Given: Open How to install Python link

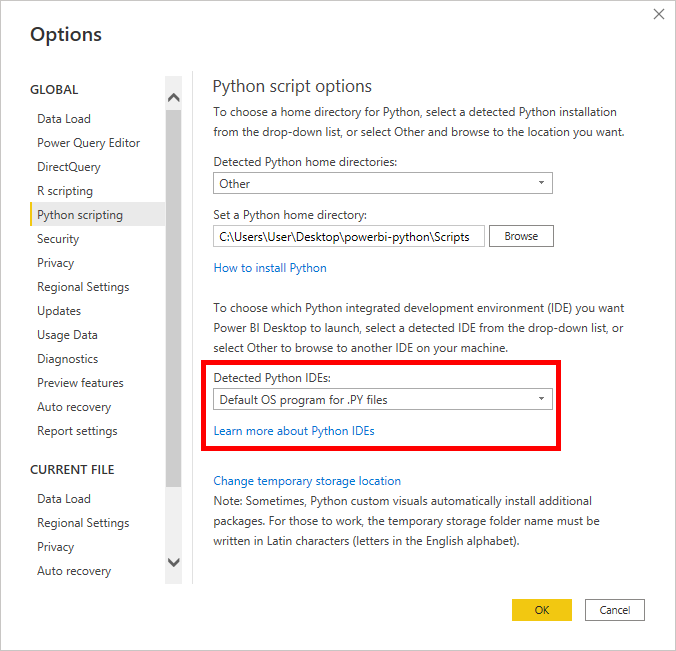Looking at the screenshot, I should tap(270, 268).
